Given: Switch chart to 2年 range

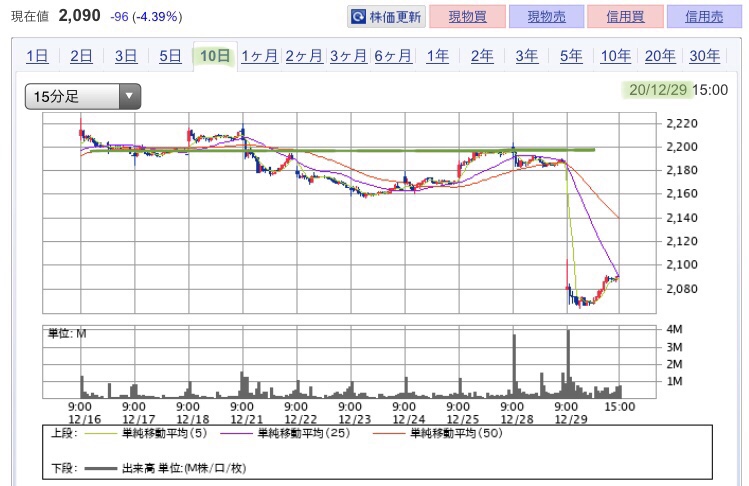Looking at the screenshot, I should pos(482,56).
